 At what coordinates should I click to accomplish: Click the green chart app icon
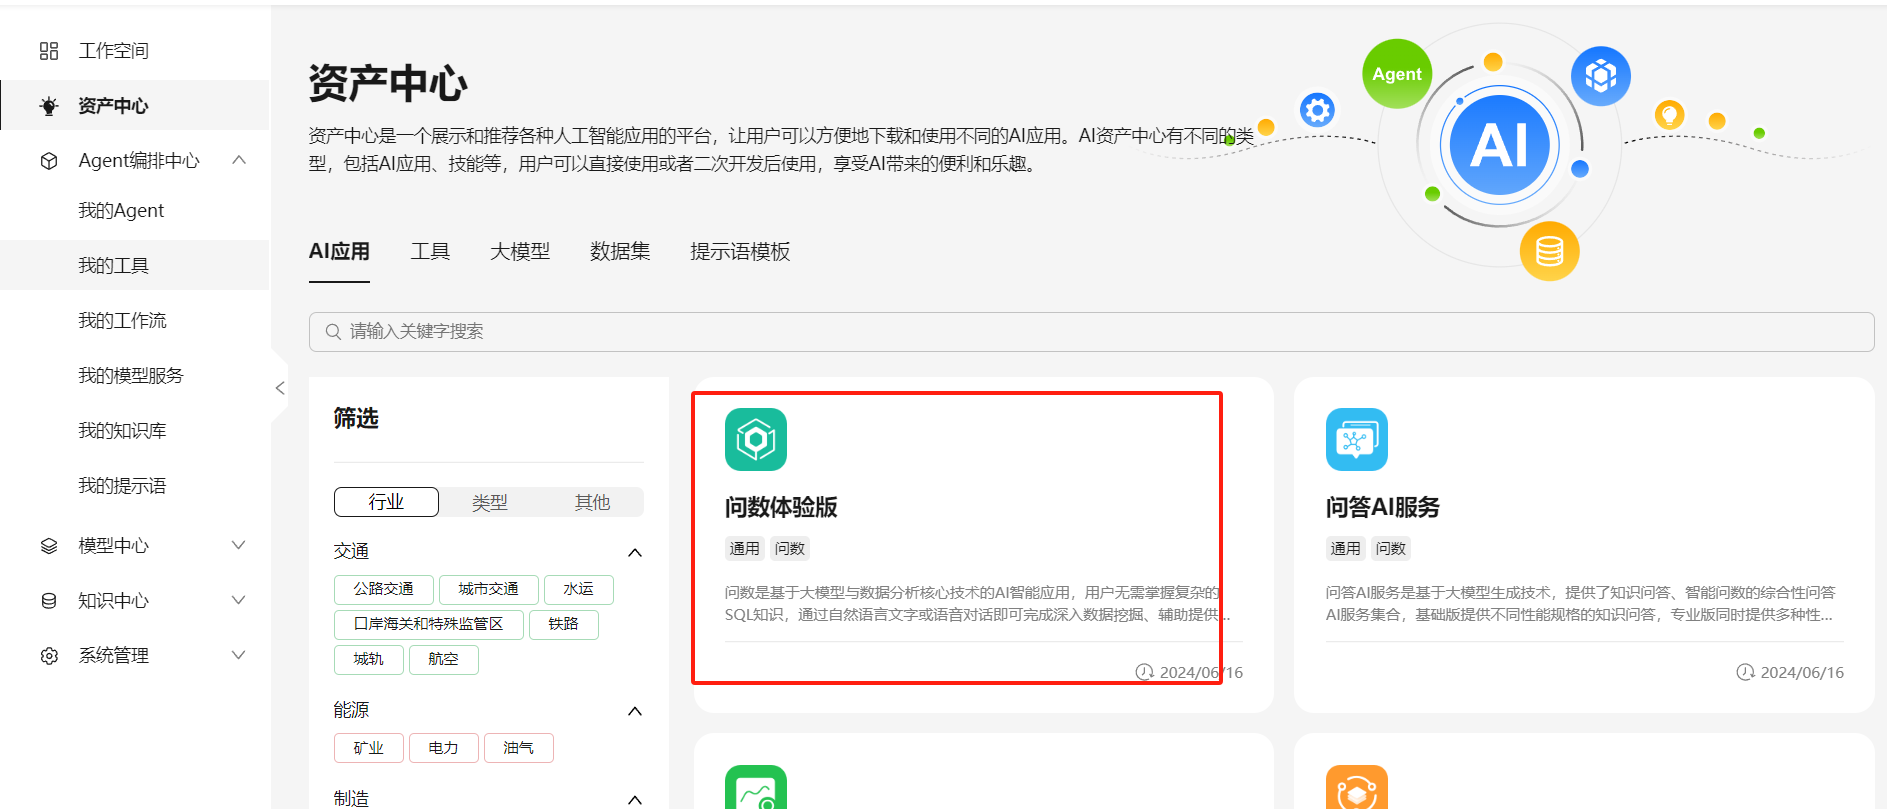(756, 787)
